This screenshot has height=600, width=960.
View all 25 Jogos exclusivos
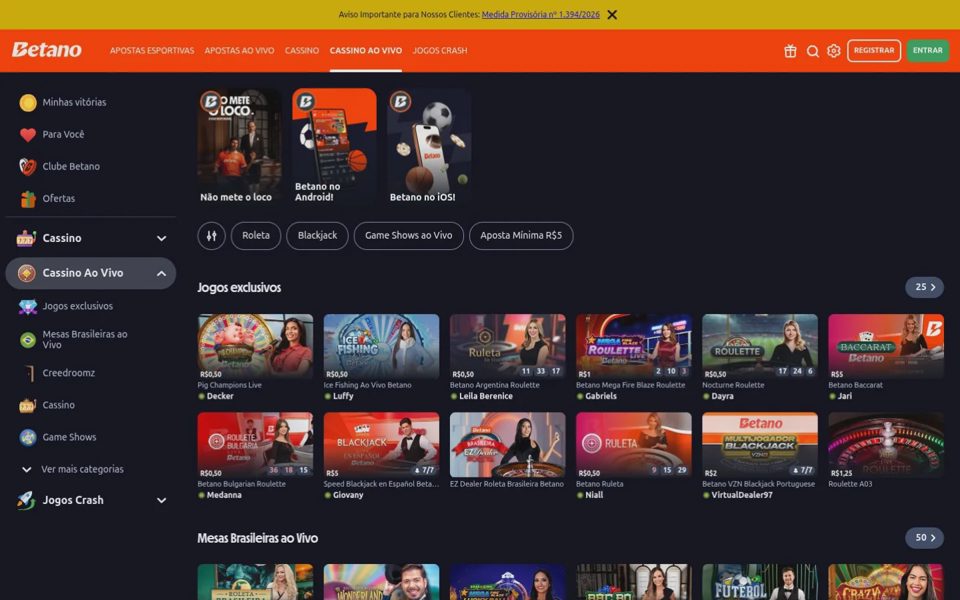click(924, 287)
